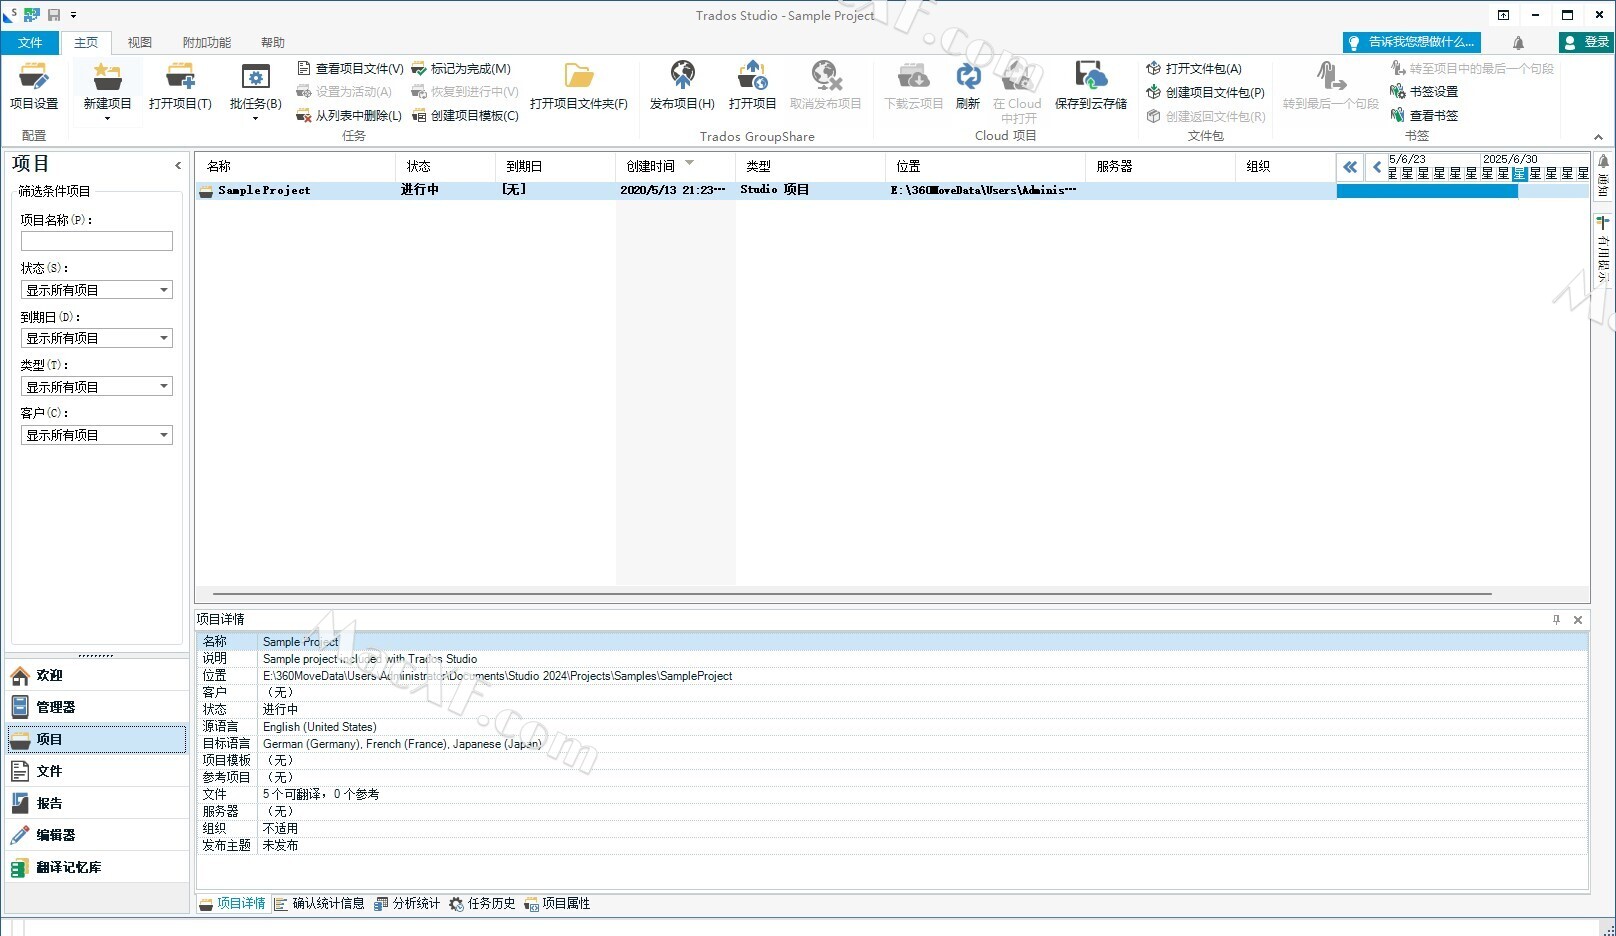Click the 位置 column header
1616x936 pixels.
(986, 166)
